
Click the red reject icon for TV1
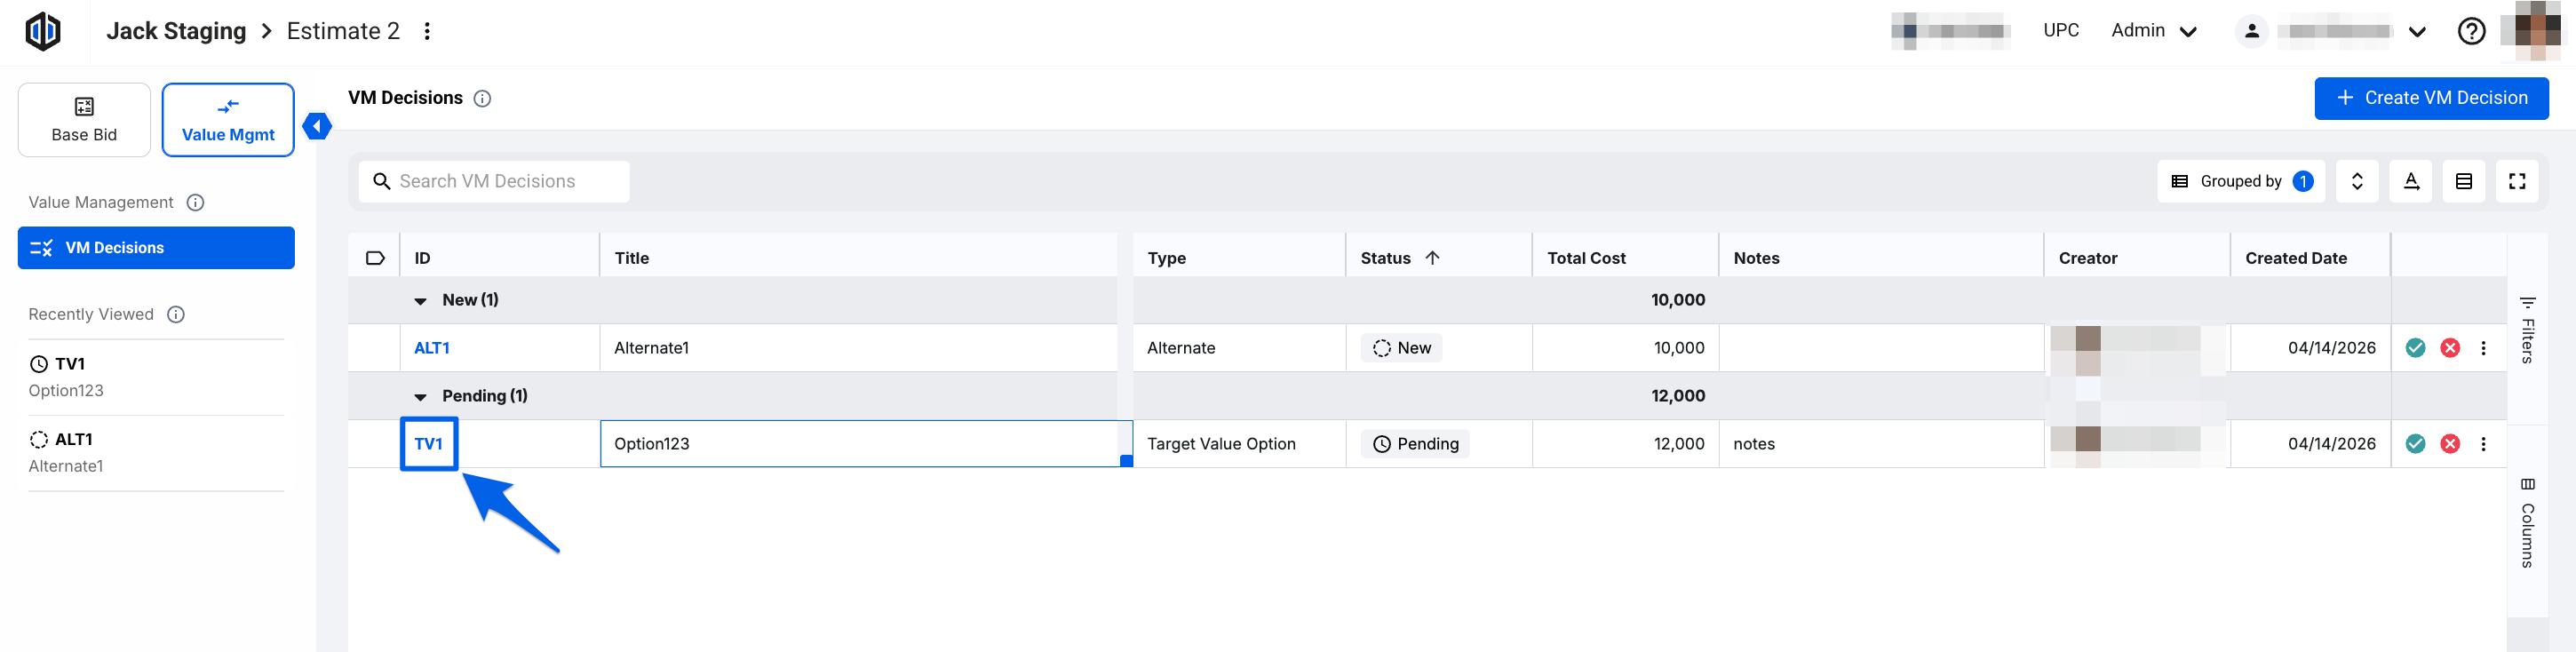[x=2449, y=444]
